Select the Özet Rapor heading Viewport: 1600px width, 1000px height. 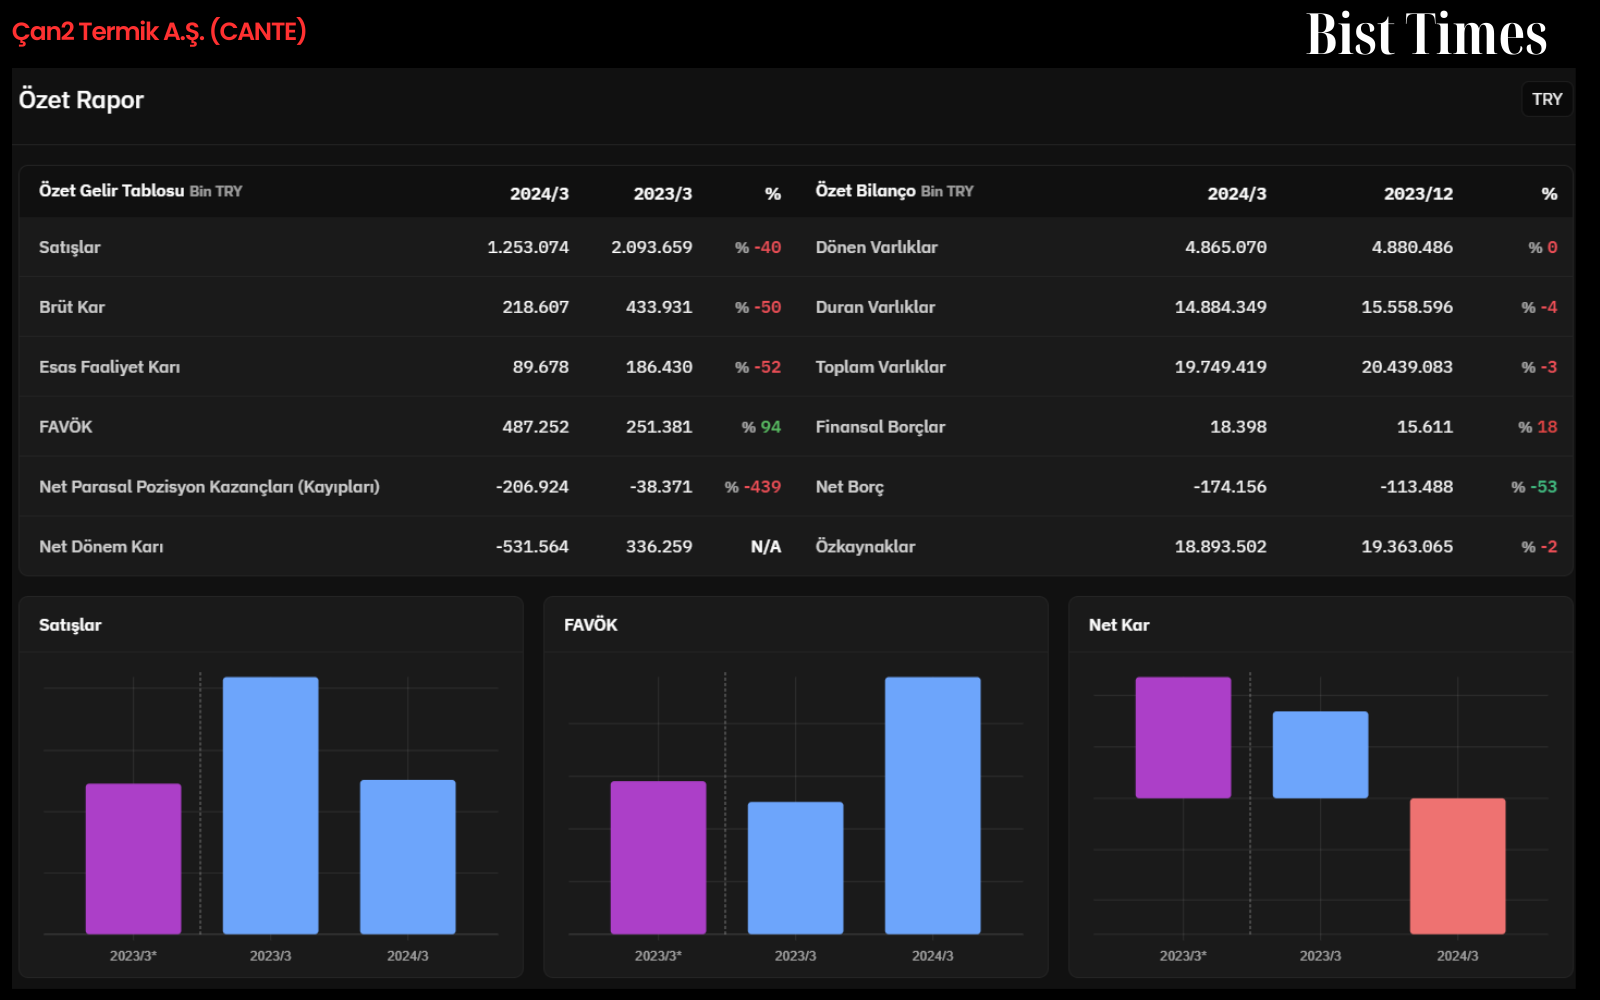pos(81,100)
